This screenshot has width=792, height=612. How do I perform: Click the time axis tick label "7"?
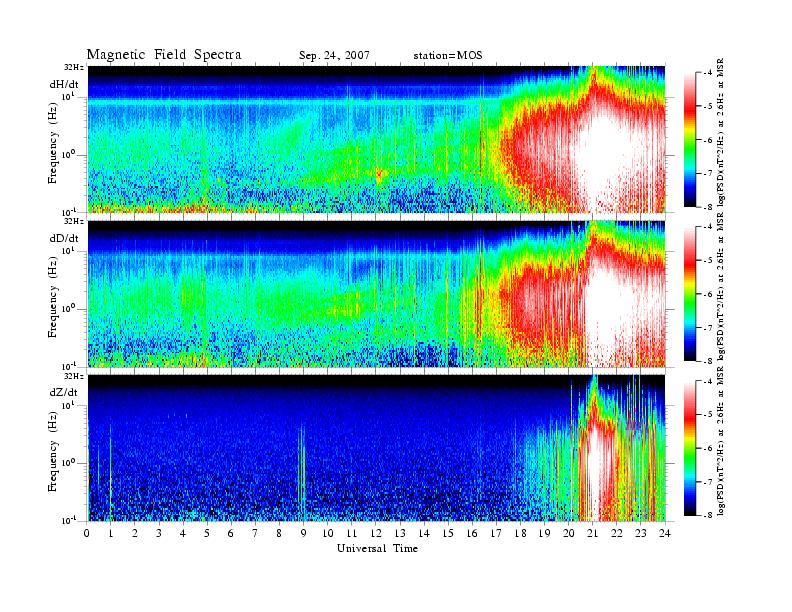click(x=255, y=533)
